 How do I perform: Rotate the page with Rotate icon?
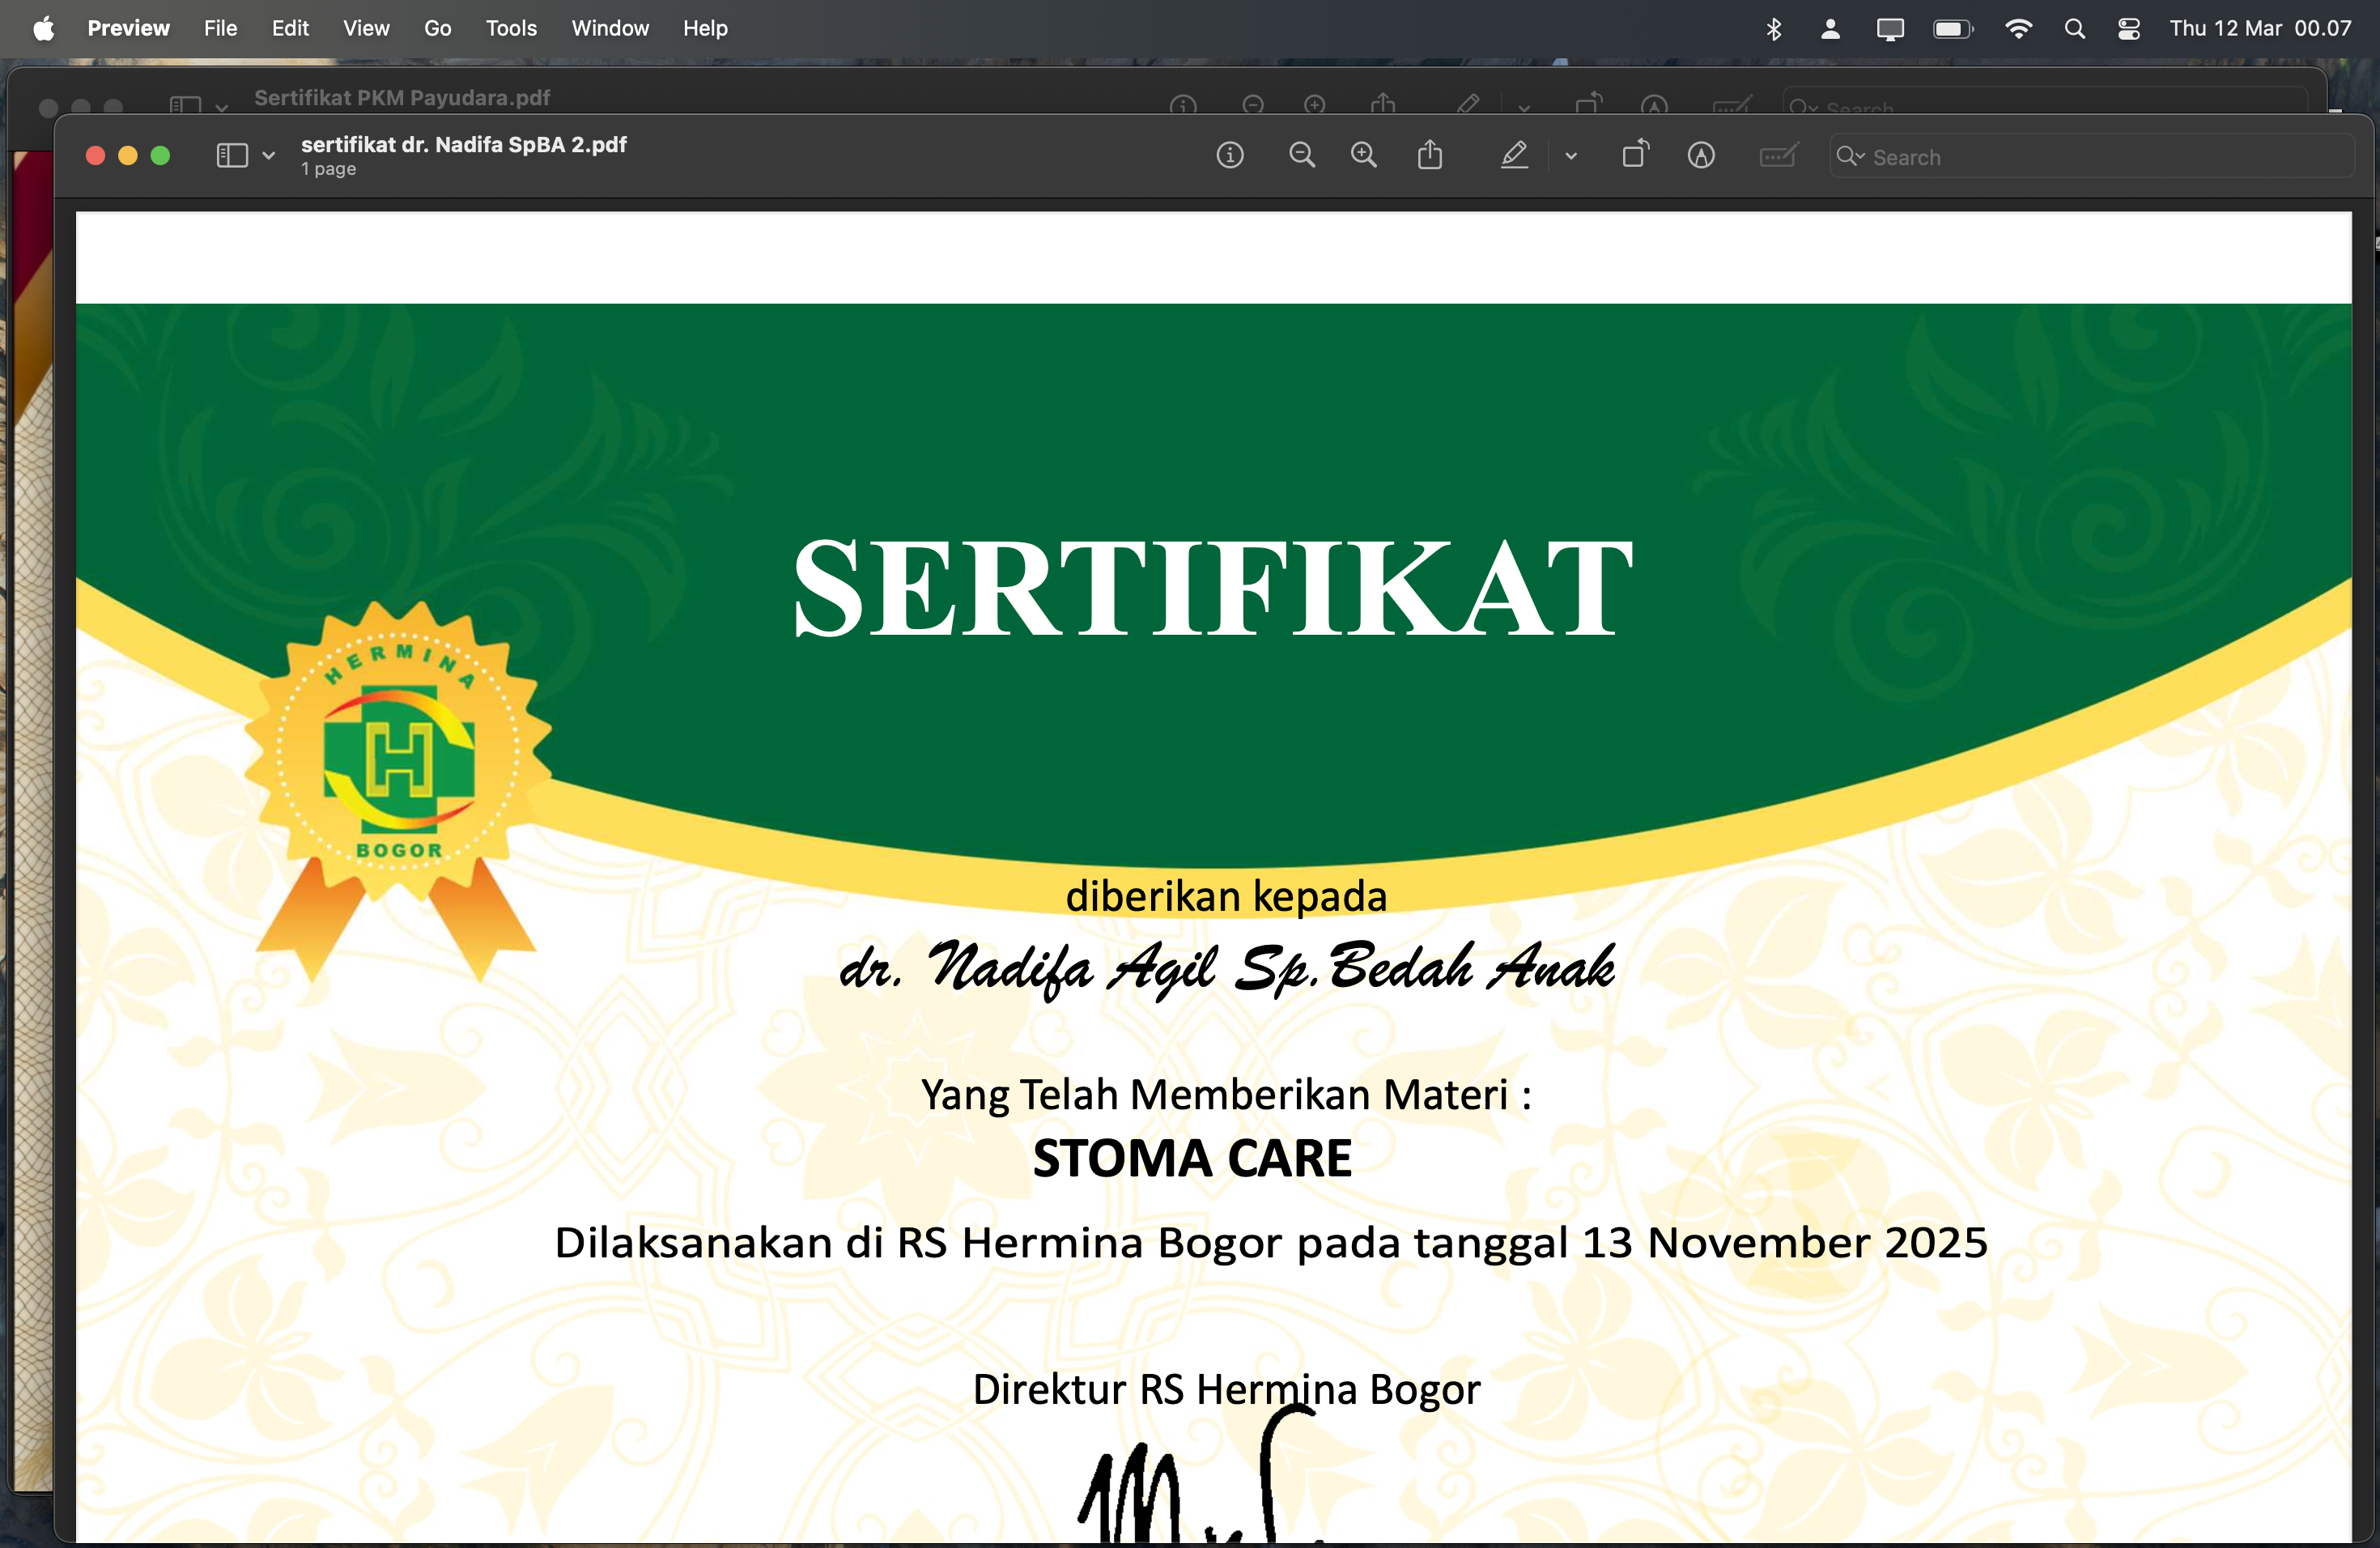1634,155
